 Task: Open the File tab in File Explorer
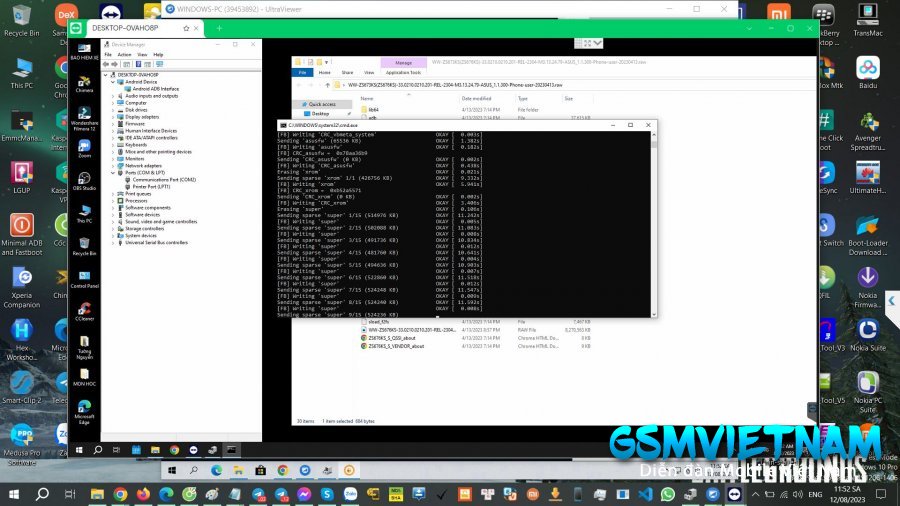pos(302,73)
